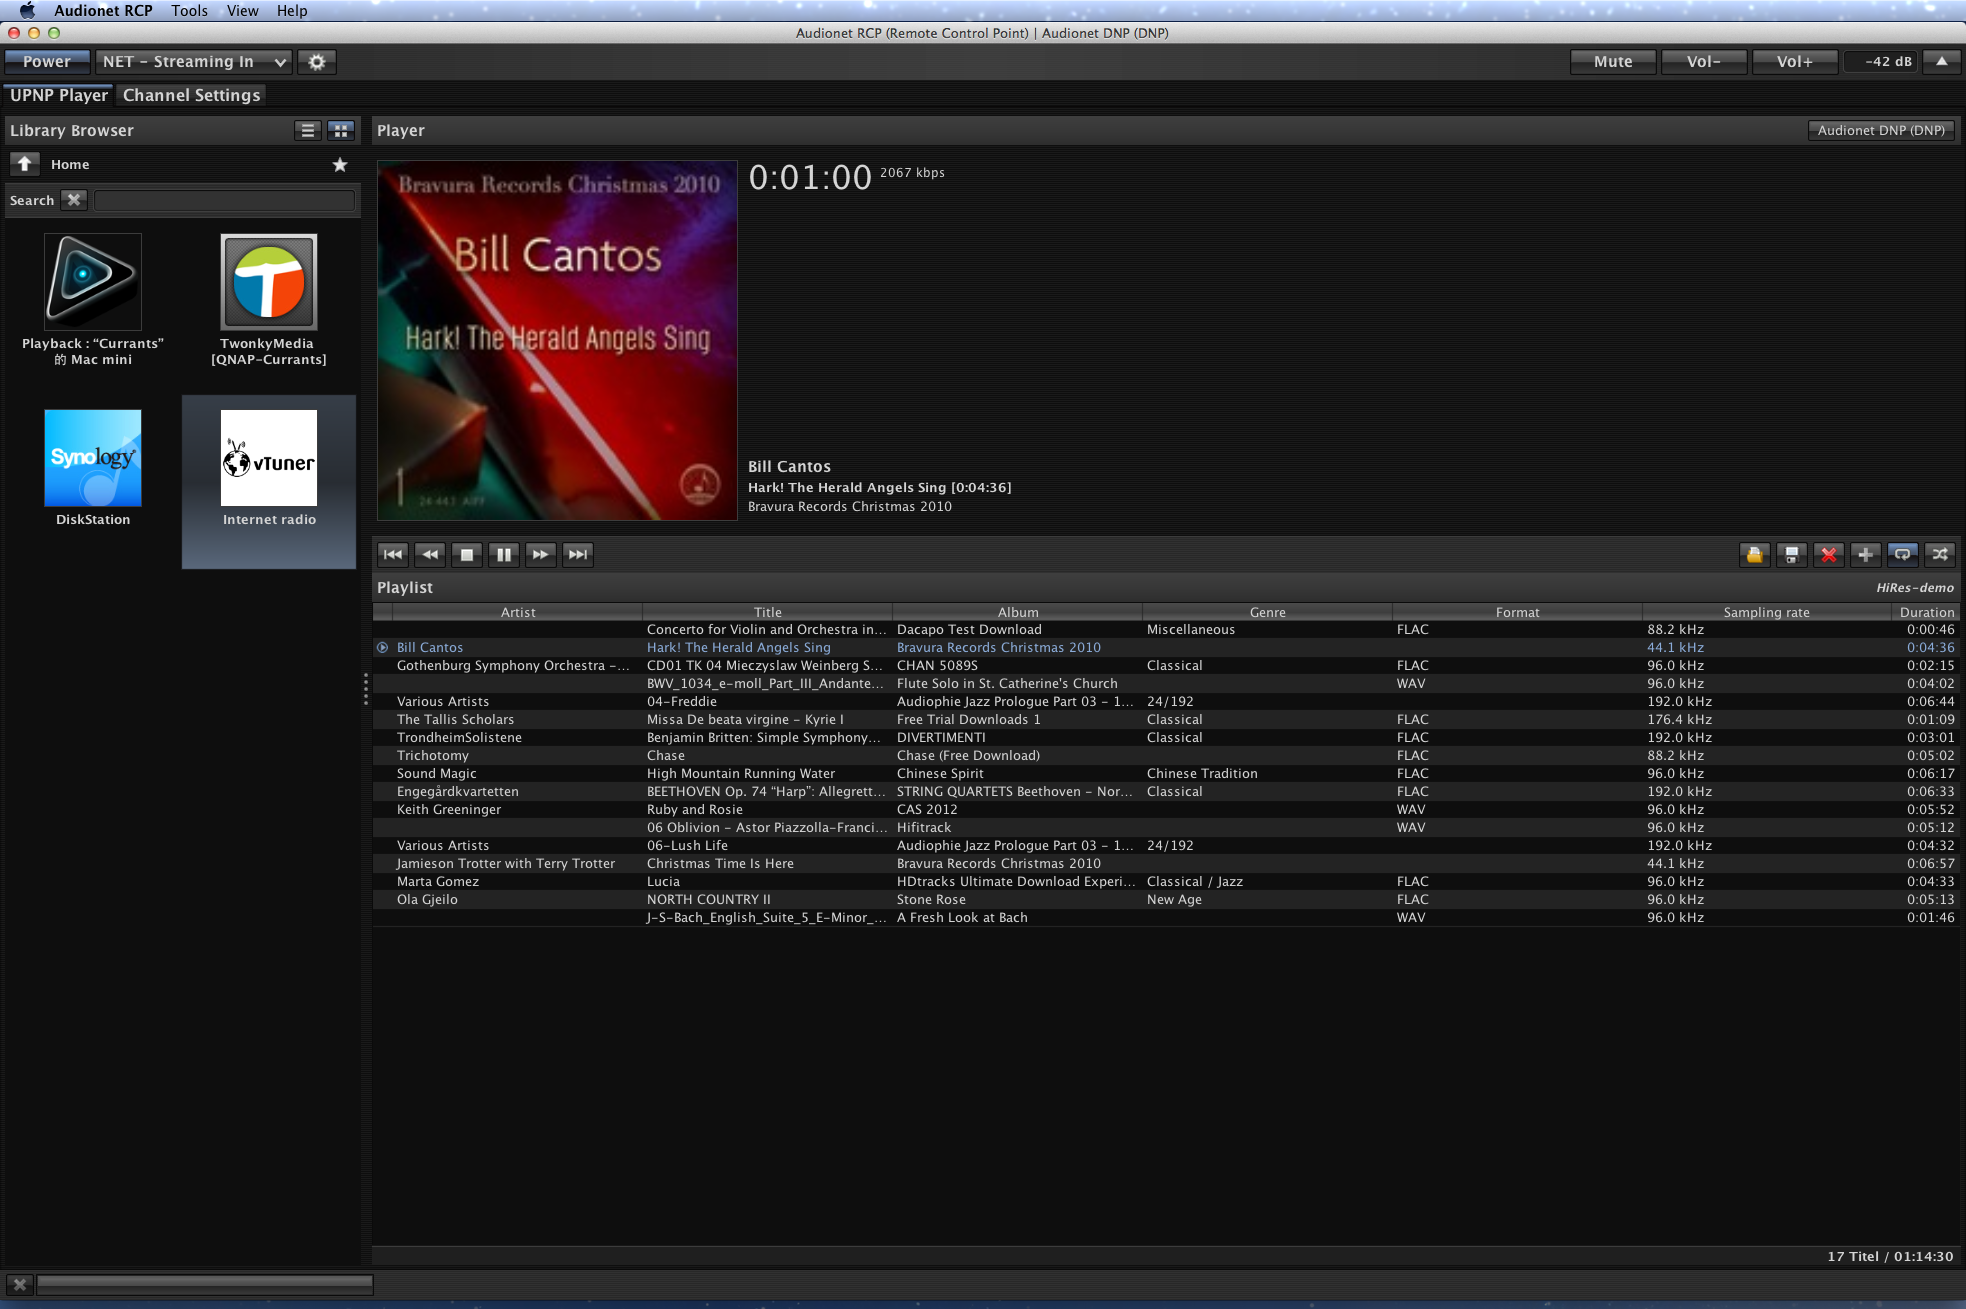Image resolution: width=1966 pixels, height=1309 pixels.
Task: Open the Help menu
Action: (x=292, y=10)
